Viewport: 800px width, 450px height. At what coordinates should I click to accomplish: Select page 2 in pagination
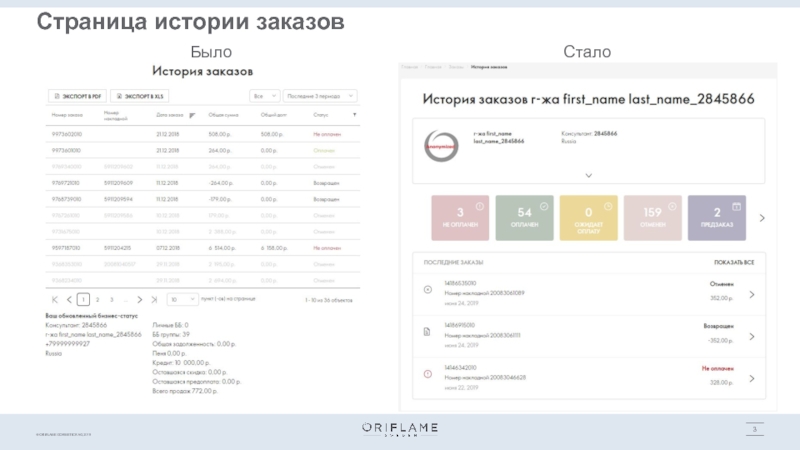97,299
